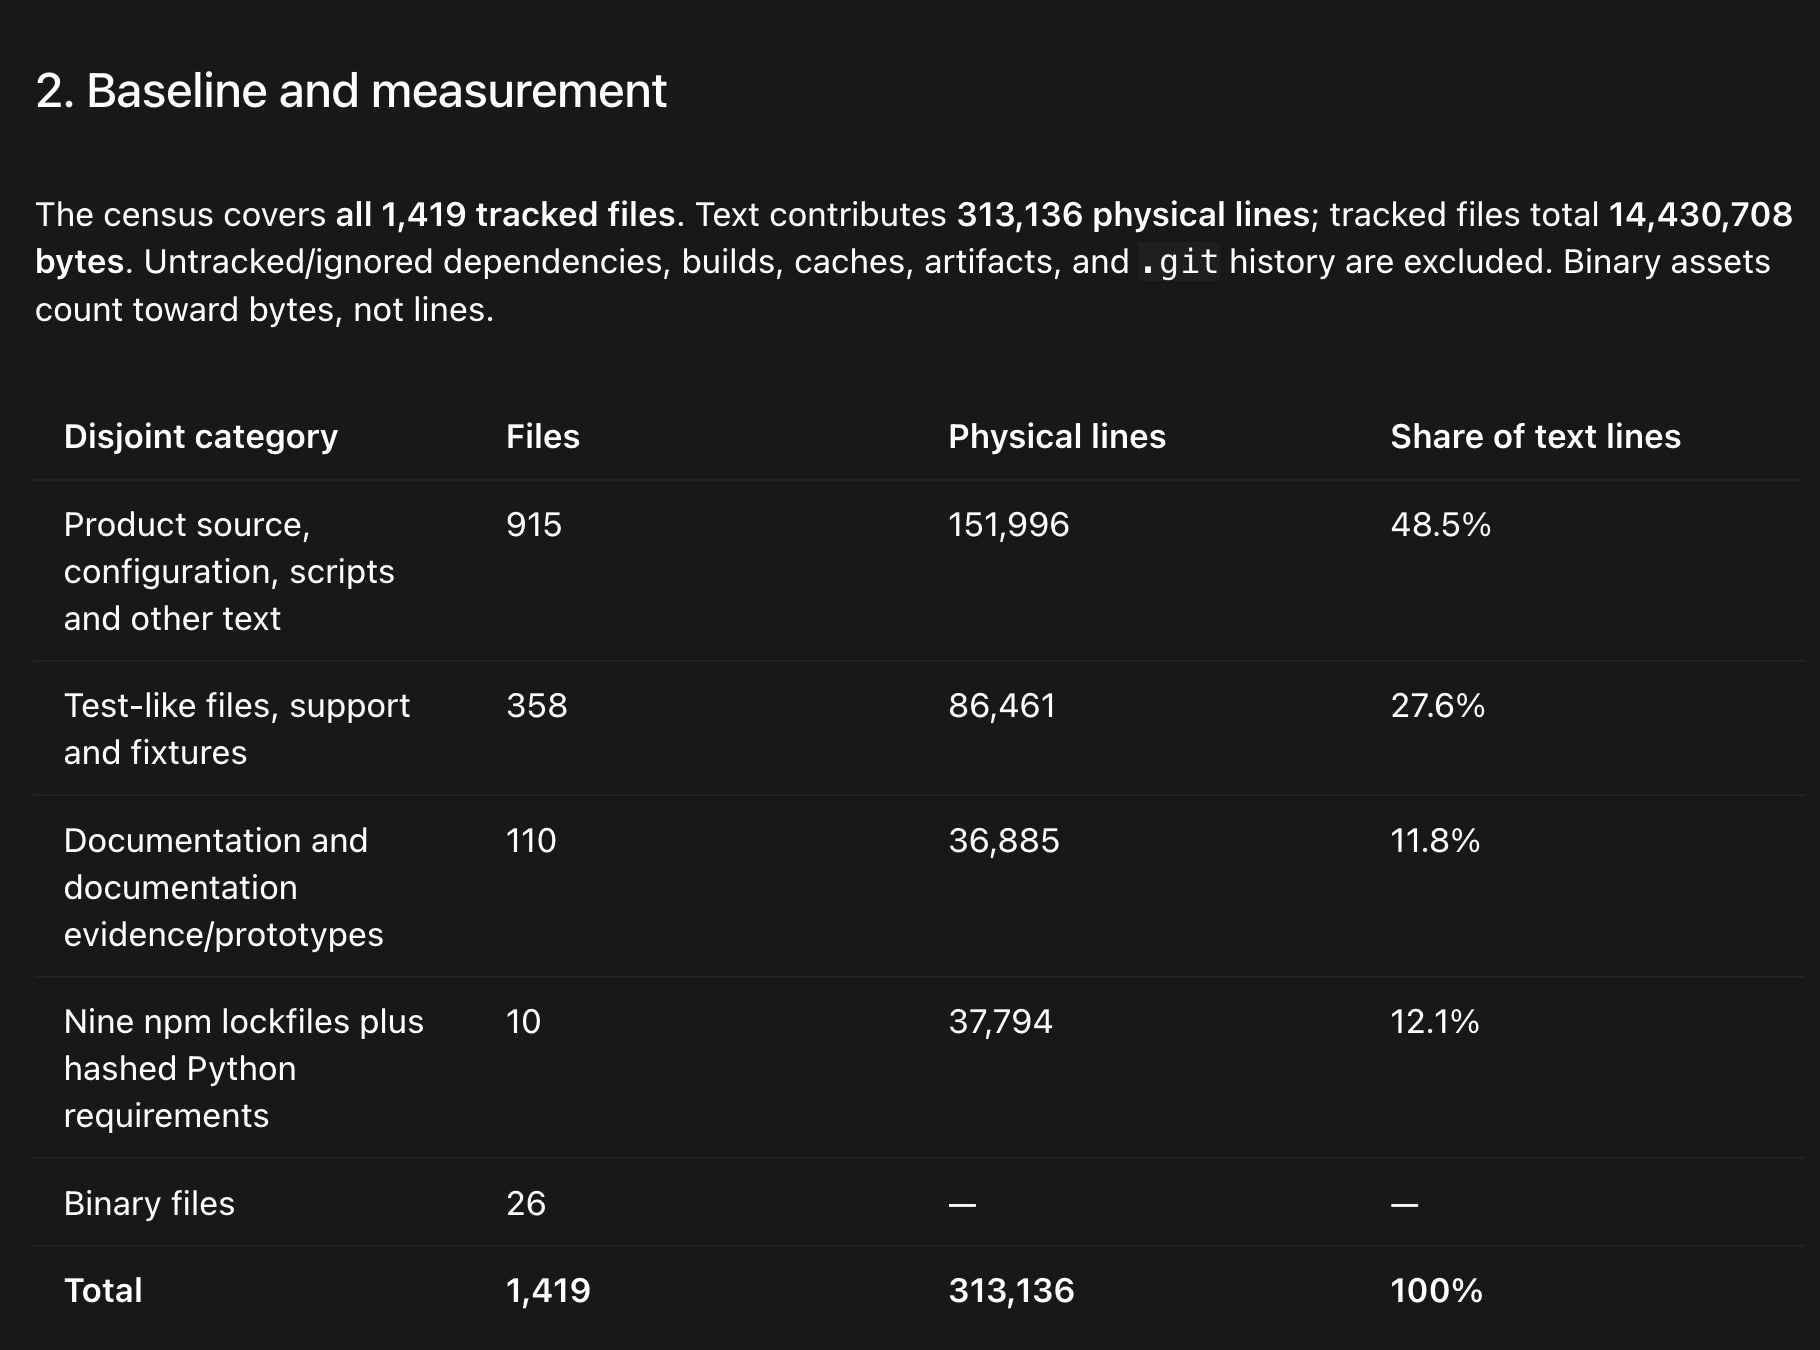Click the 915 files cell
This screenshot has width=1820, height=1350.
tap(534, 525)
